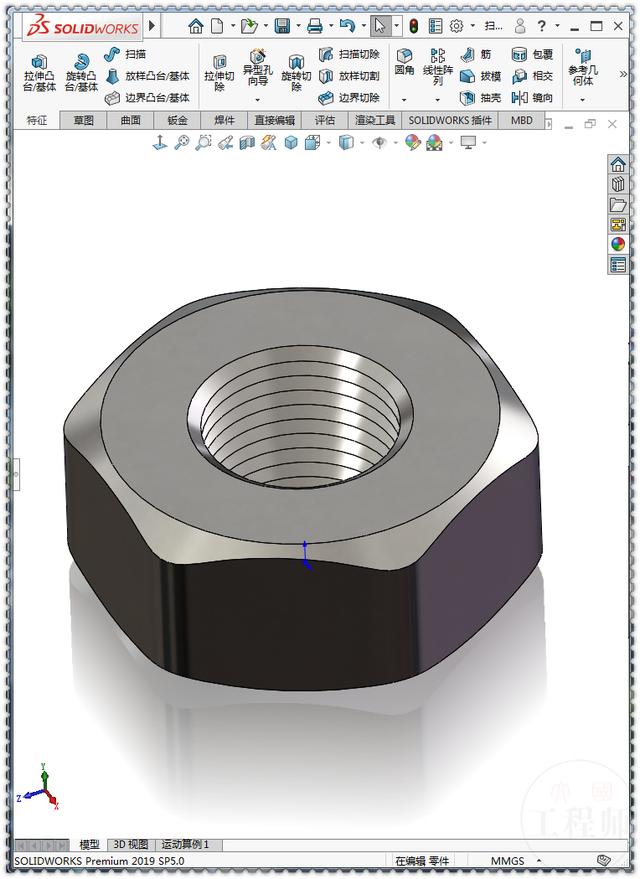
Task: Open the Options gear icon
Action: pos(457,26)
